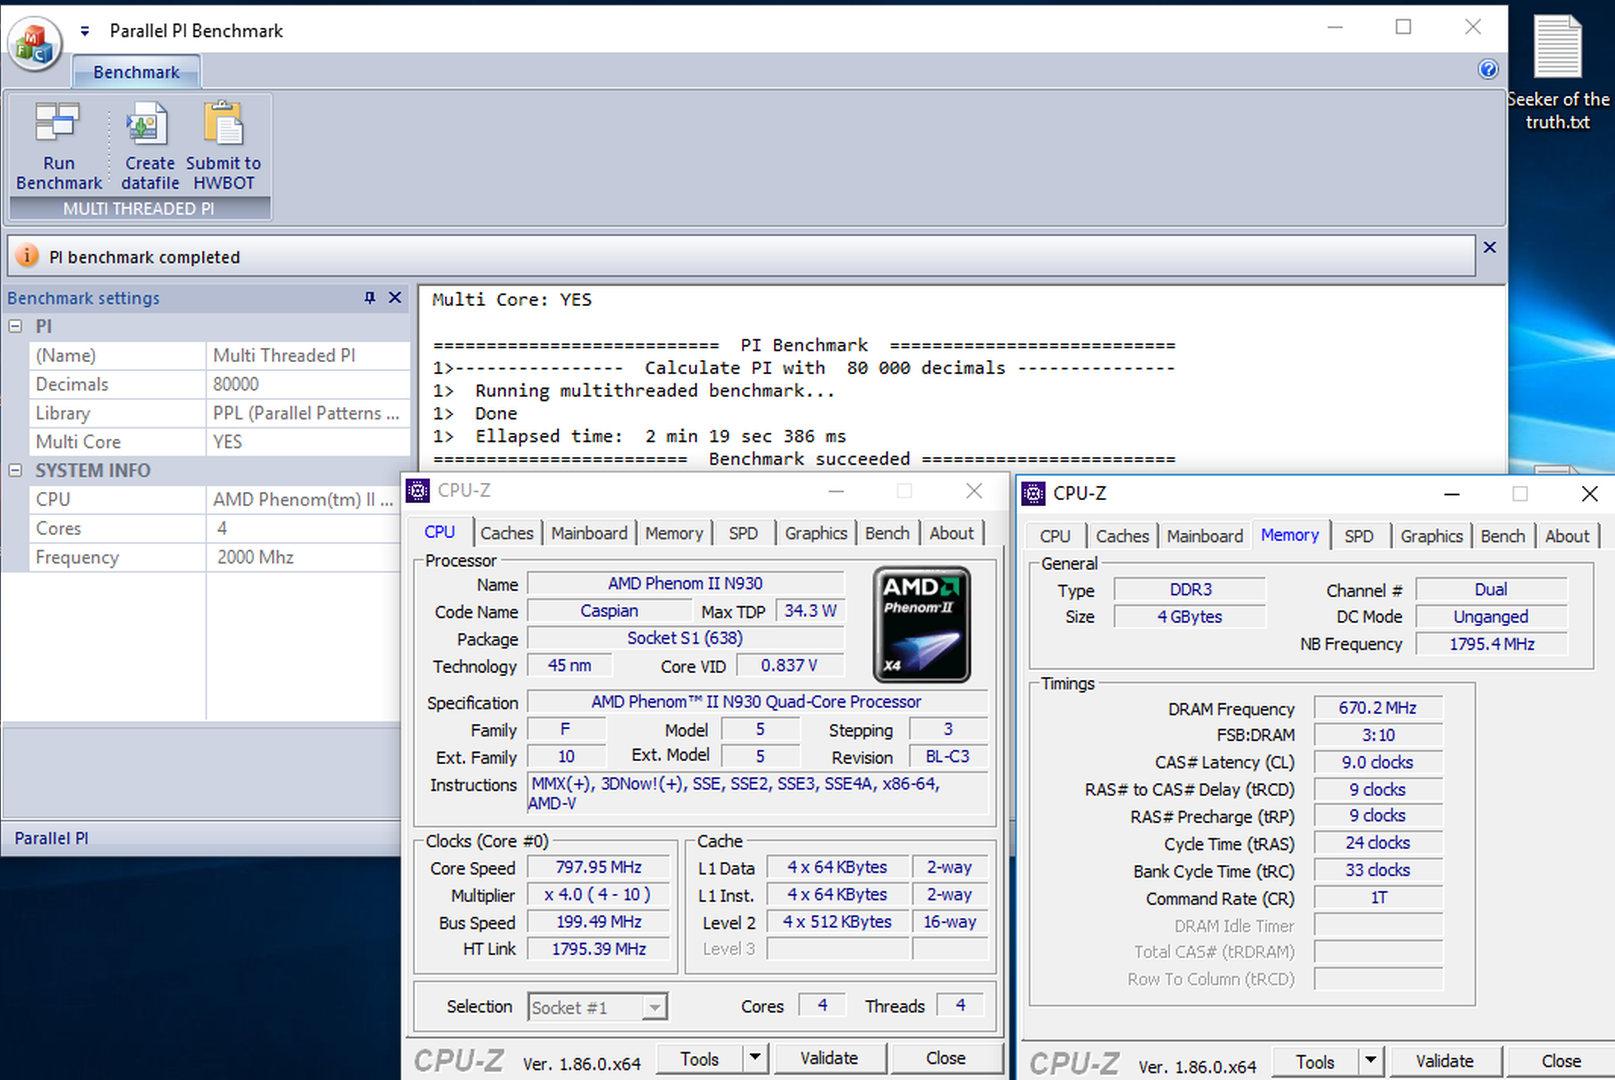Viewport: 1615px width, 1080px height.
Task: Open Graphics tab in left CPU-Z window
Action: (x=816, y=533)
